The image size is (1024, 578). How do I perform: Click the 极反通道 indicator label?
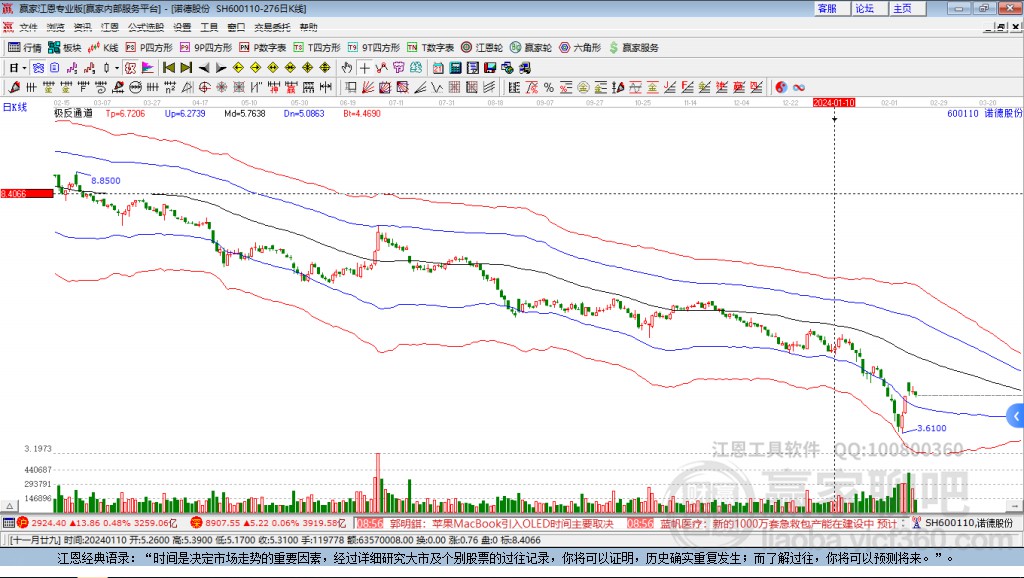coord(73,113)
